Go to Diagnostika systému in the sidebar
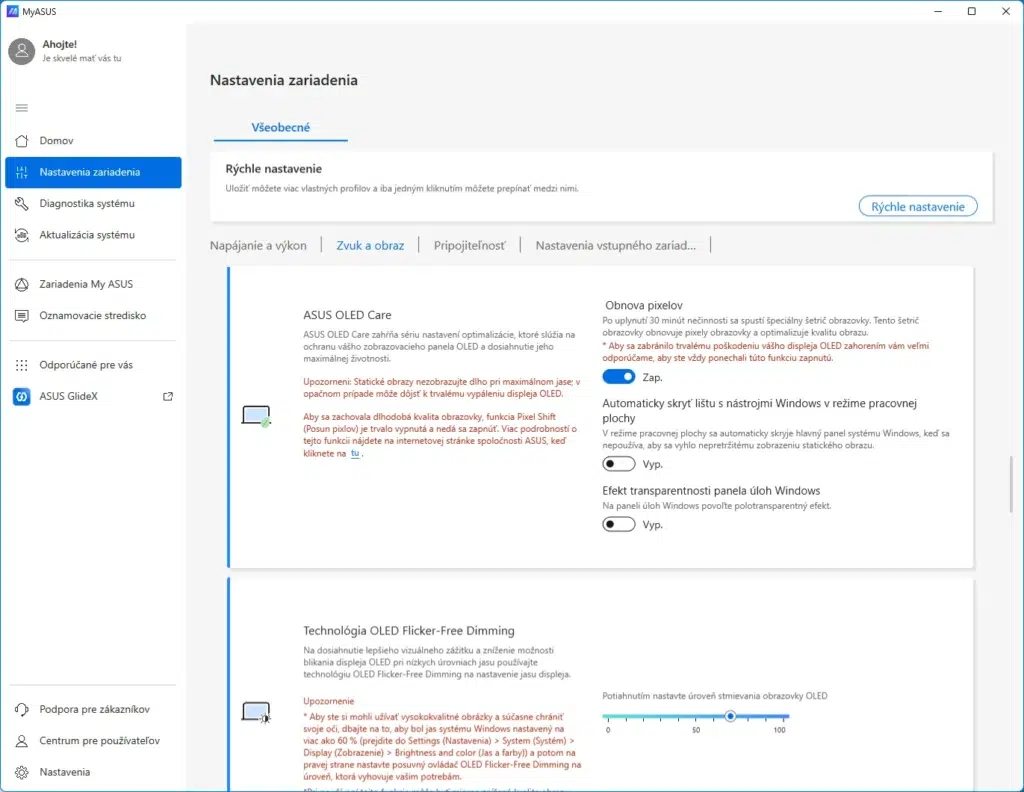1024x792 pixels. 93,204
